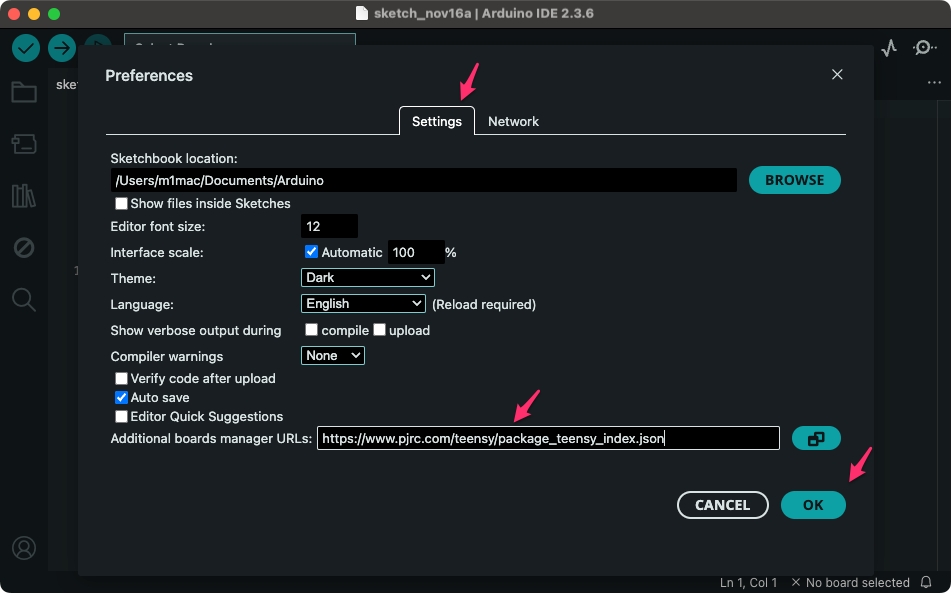Select the Settings tab
The width and height of the screenshot is (951, 593).
pos(437,121)
